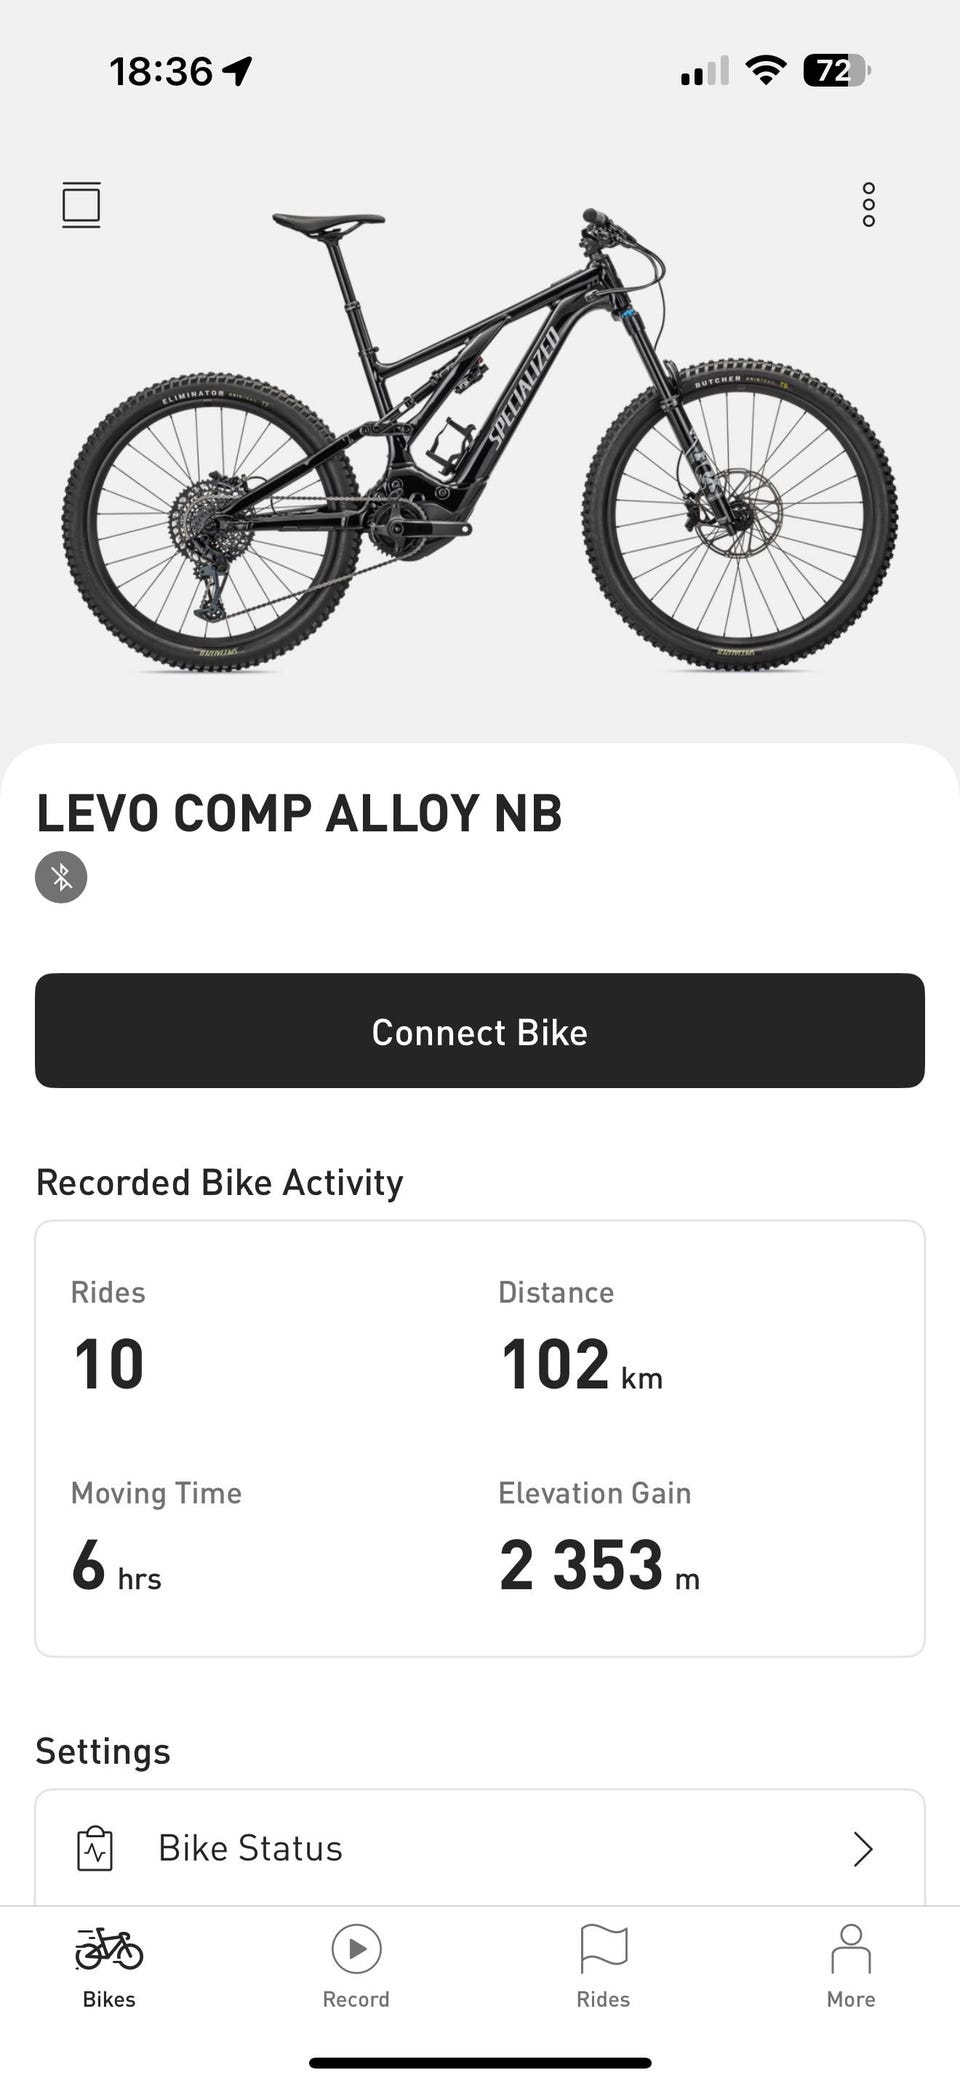Tap the Bike Status clipboard icon

click(x=95, y=1848)
